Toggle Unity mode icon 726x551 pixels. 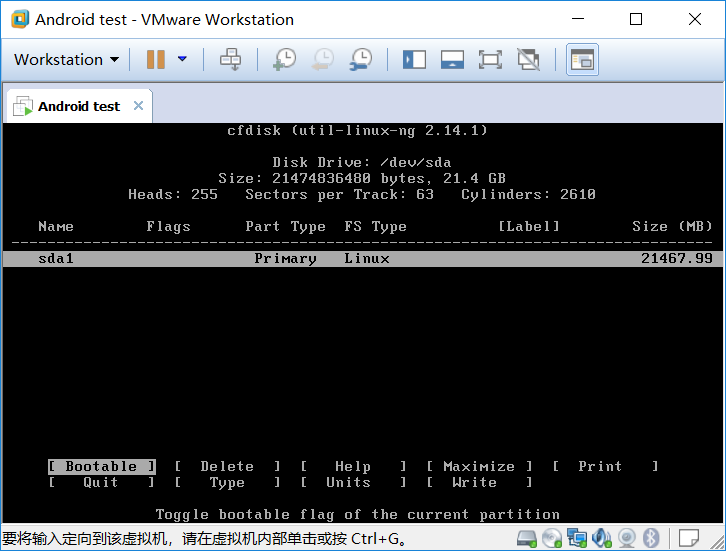(528, 60)
